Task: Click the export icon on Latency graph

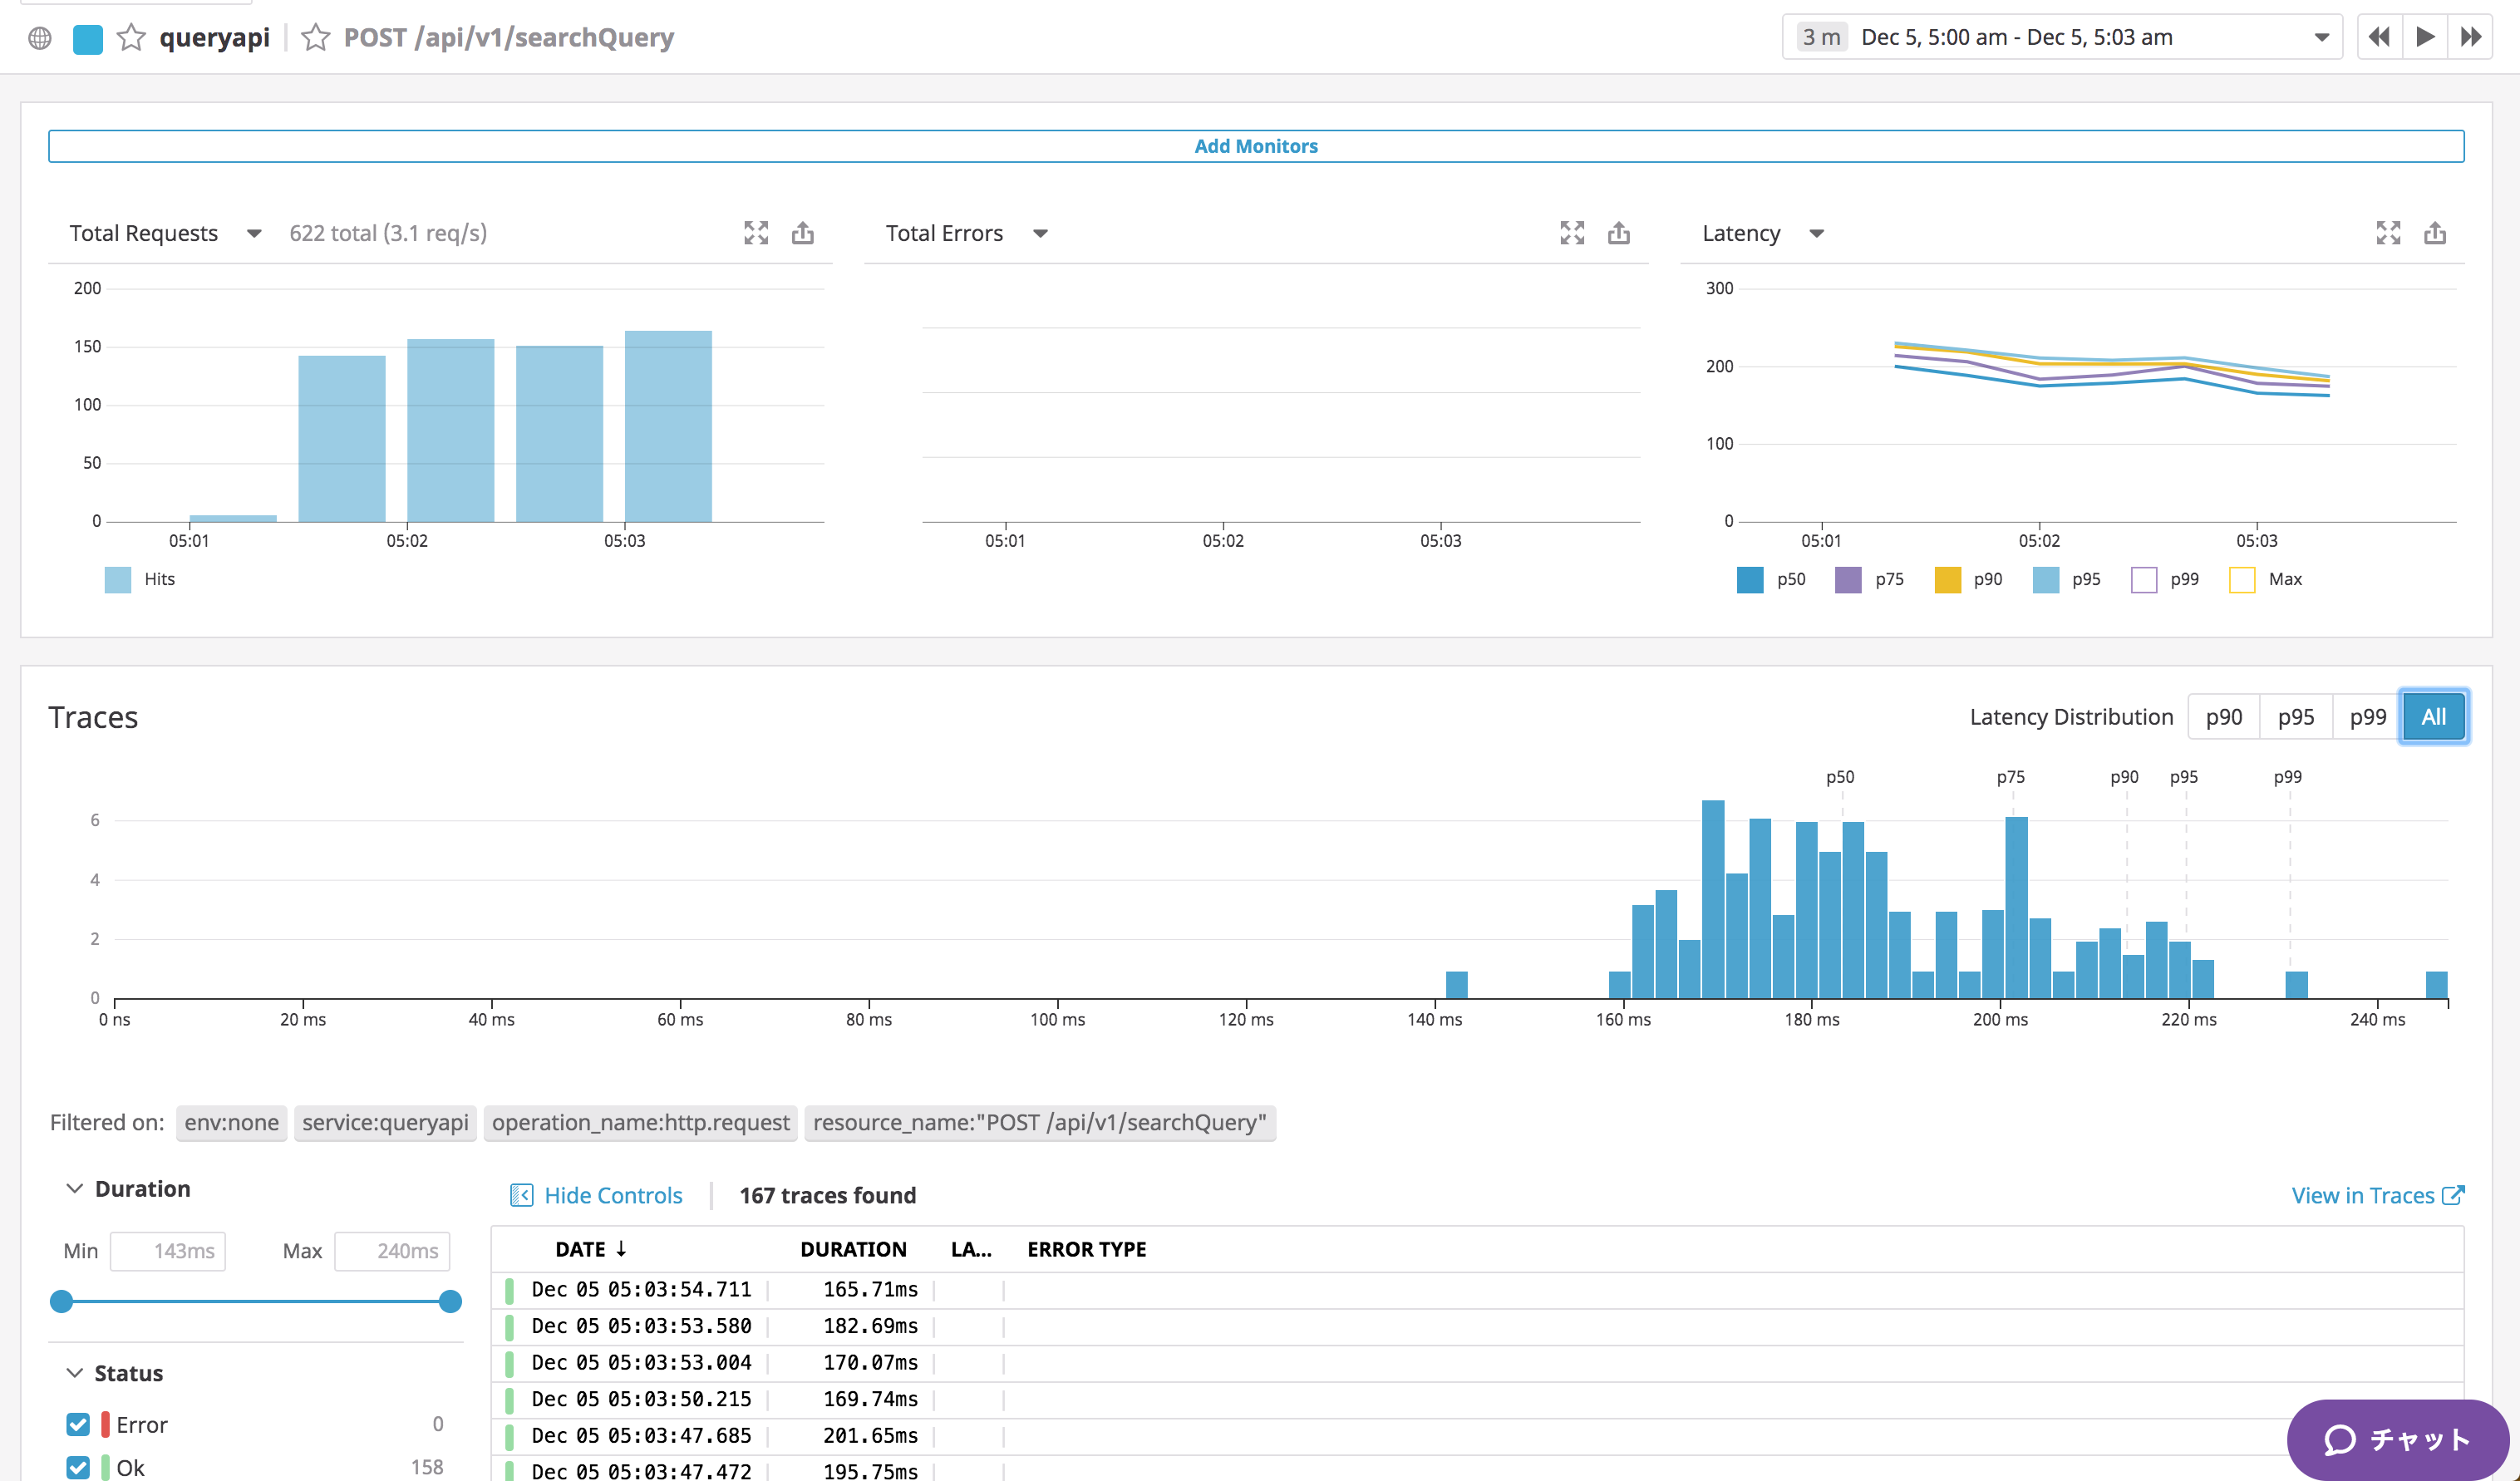Action: (x=2435, y=233)
